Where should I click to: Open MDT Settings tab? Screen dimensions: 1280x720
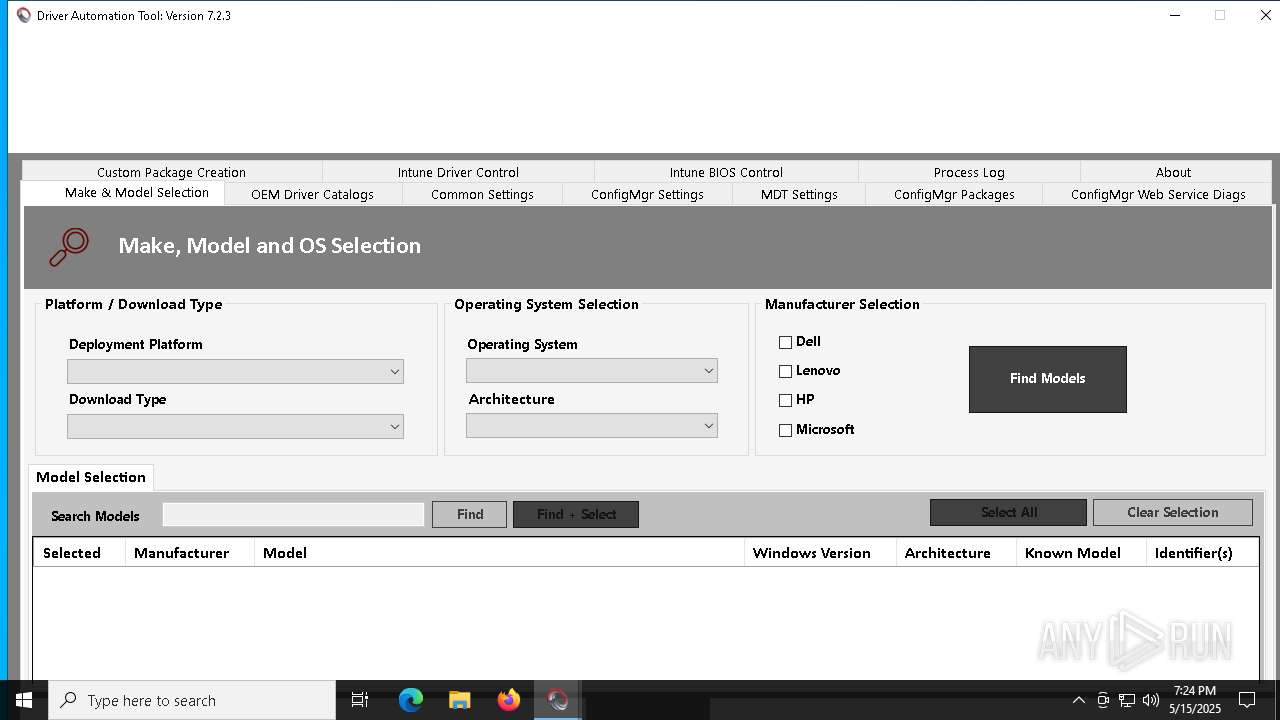(x=799, y=194)
